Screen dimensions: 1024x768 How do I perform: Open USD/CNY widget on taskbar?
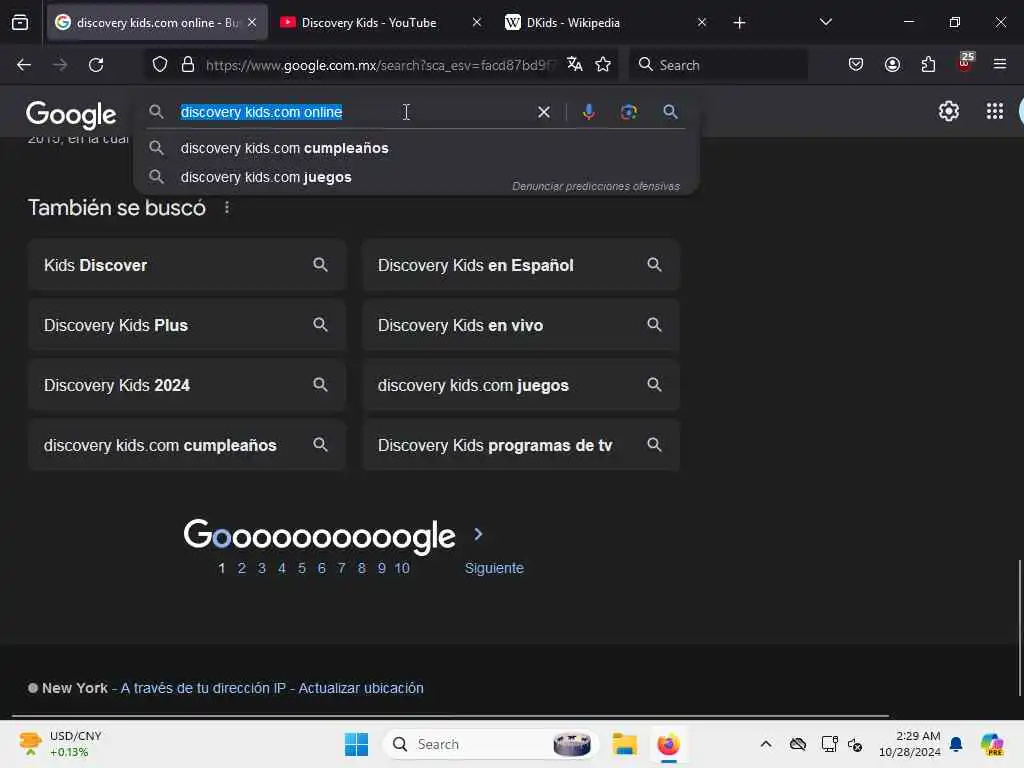click(x=61, y=744)
